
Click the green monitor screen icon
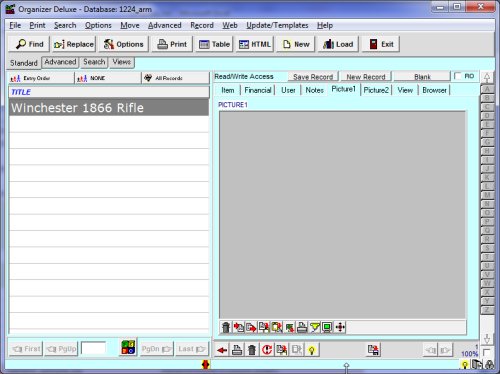pos(327,327)
